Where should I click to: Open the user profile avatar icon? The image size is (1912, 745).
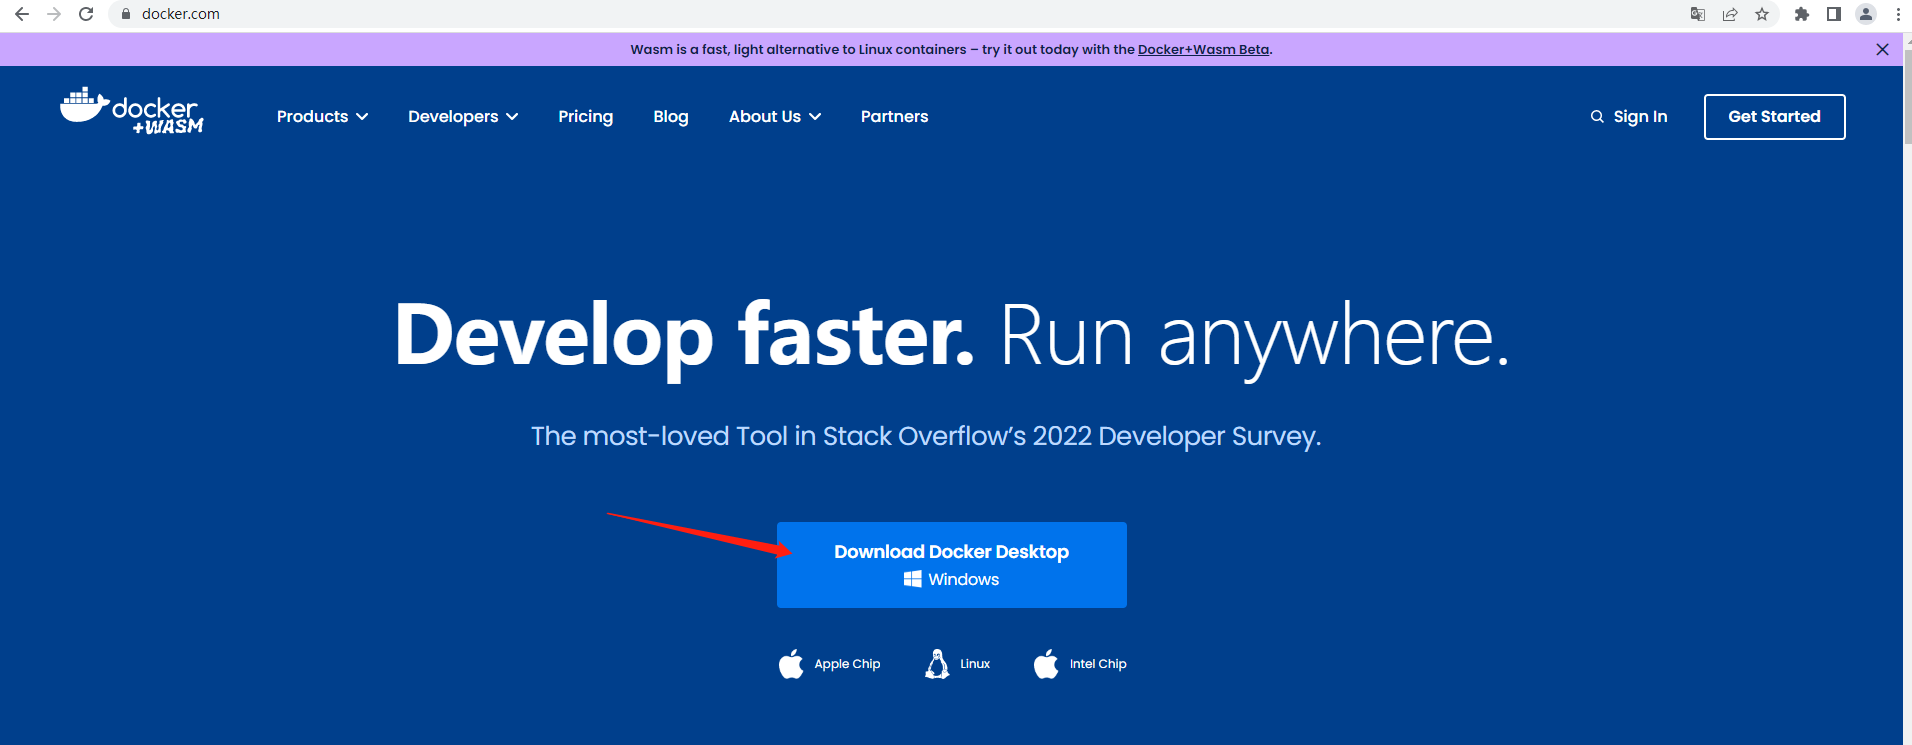tap(1866, 14)
